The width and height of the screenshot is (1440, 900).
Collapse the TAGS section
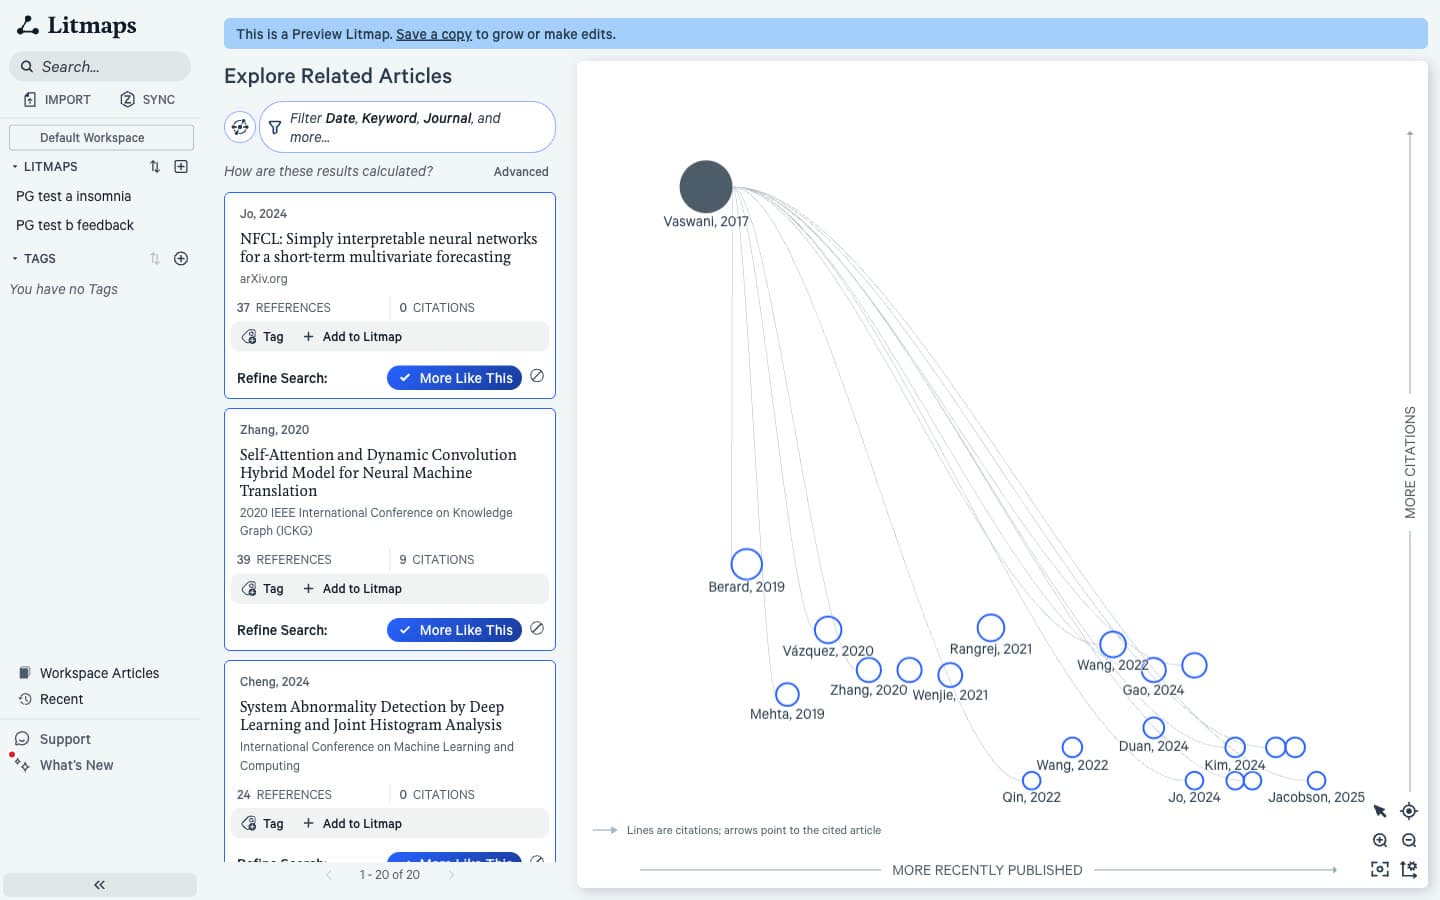(x=15, y=258)
